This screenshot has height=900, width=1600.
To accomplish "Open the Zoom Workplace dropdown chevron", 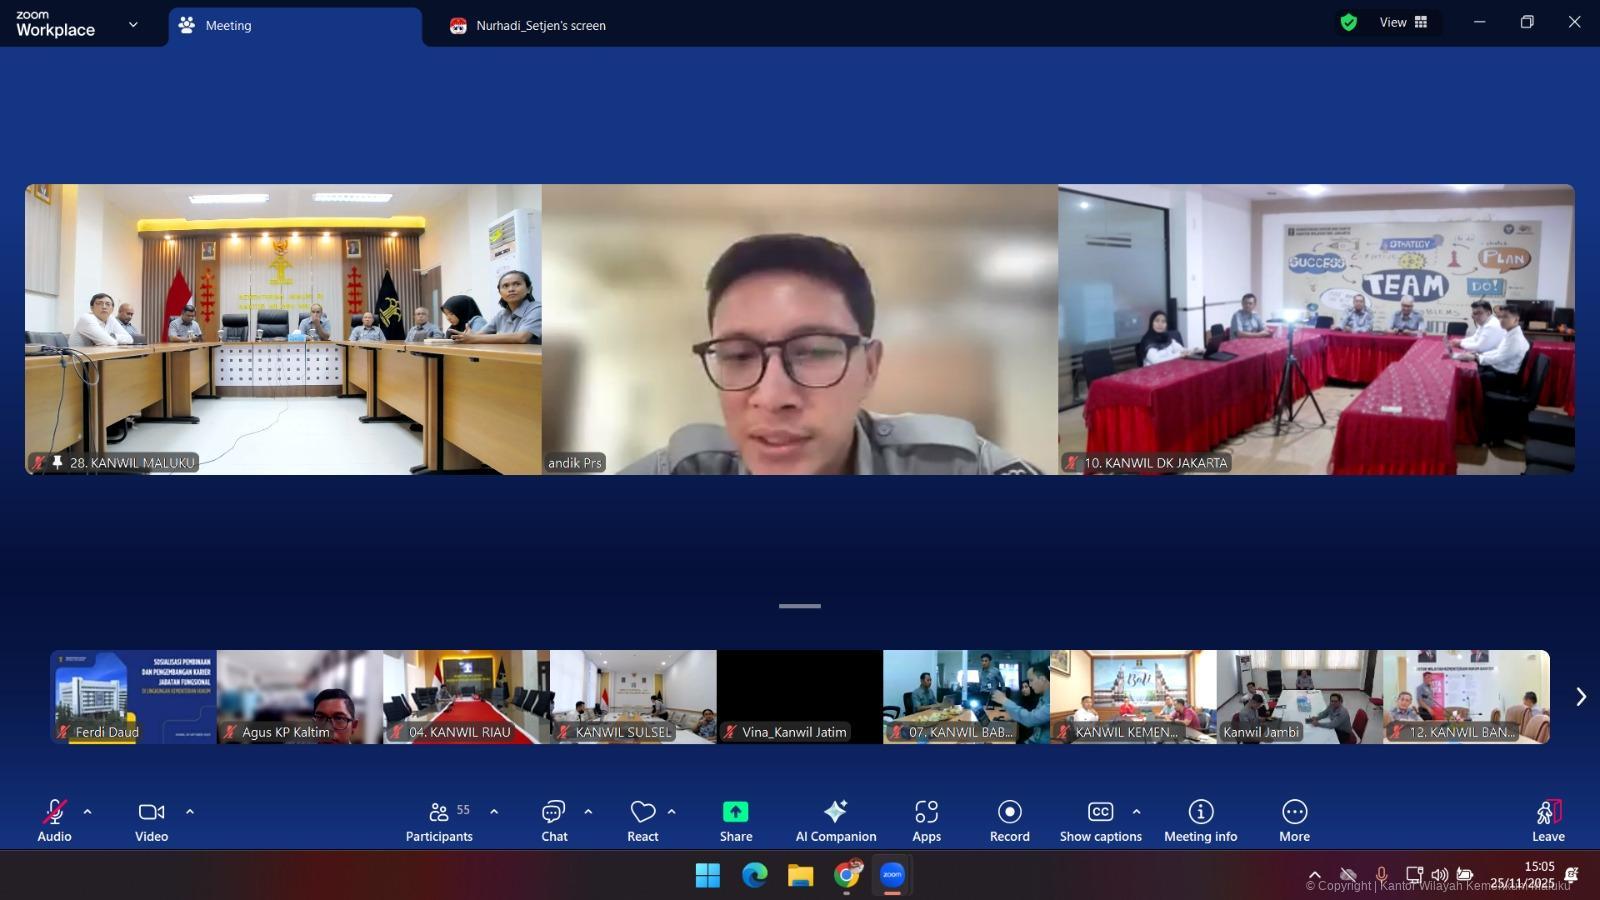I will tap(133, 25).
